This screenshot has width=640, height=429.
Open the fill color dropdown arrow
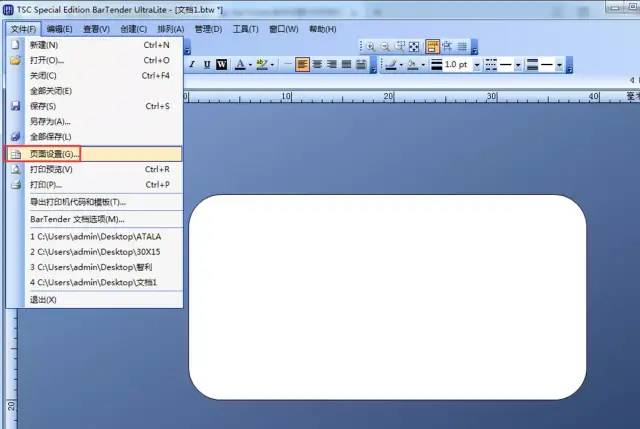[423, 65]
